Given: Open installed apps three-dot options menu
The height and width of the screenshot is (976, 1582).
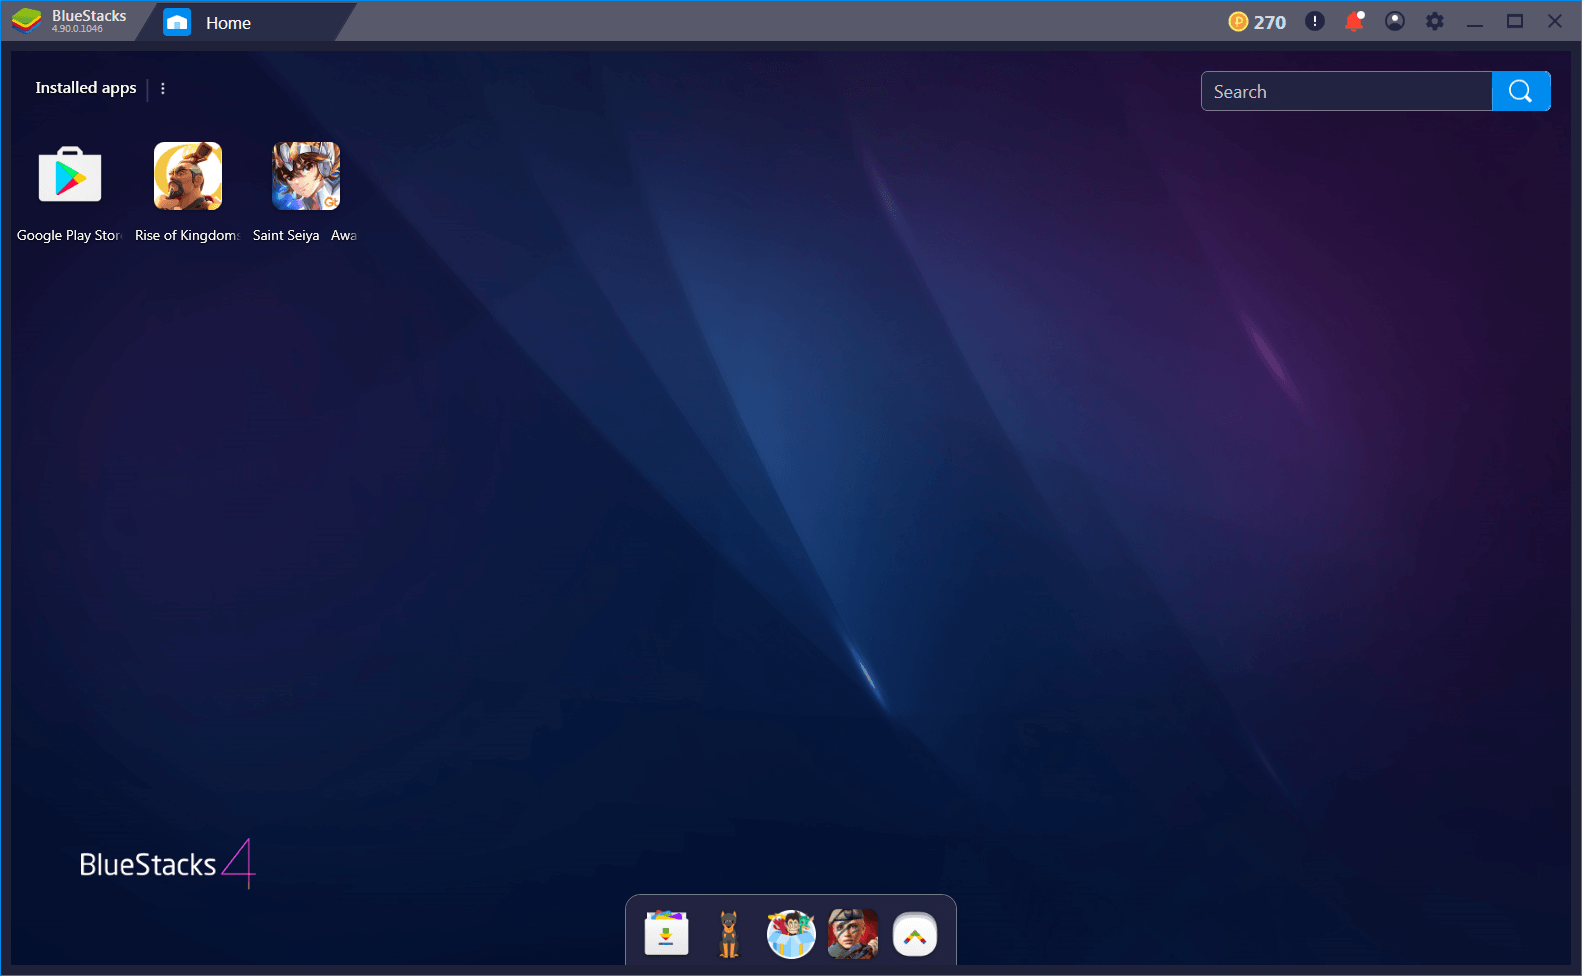Looking at the screenshot, I should coord(163,88).
